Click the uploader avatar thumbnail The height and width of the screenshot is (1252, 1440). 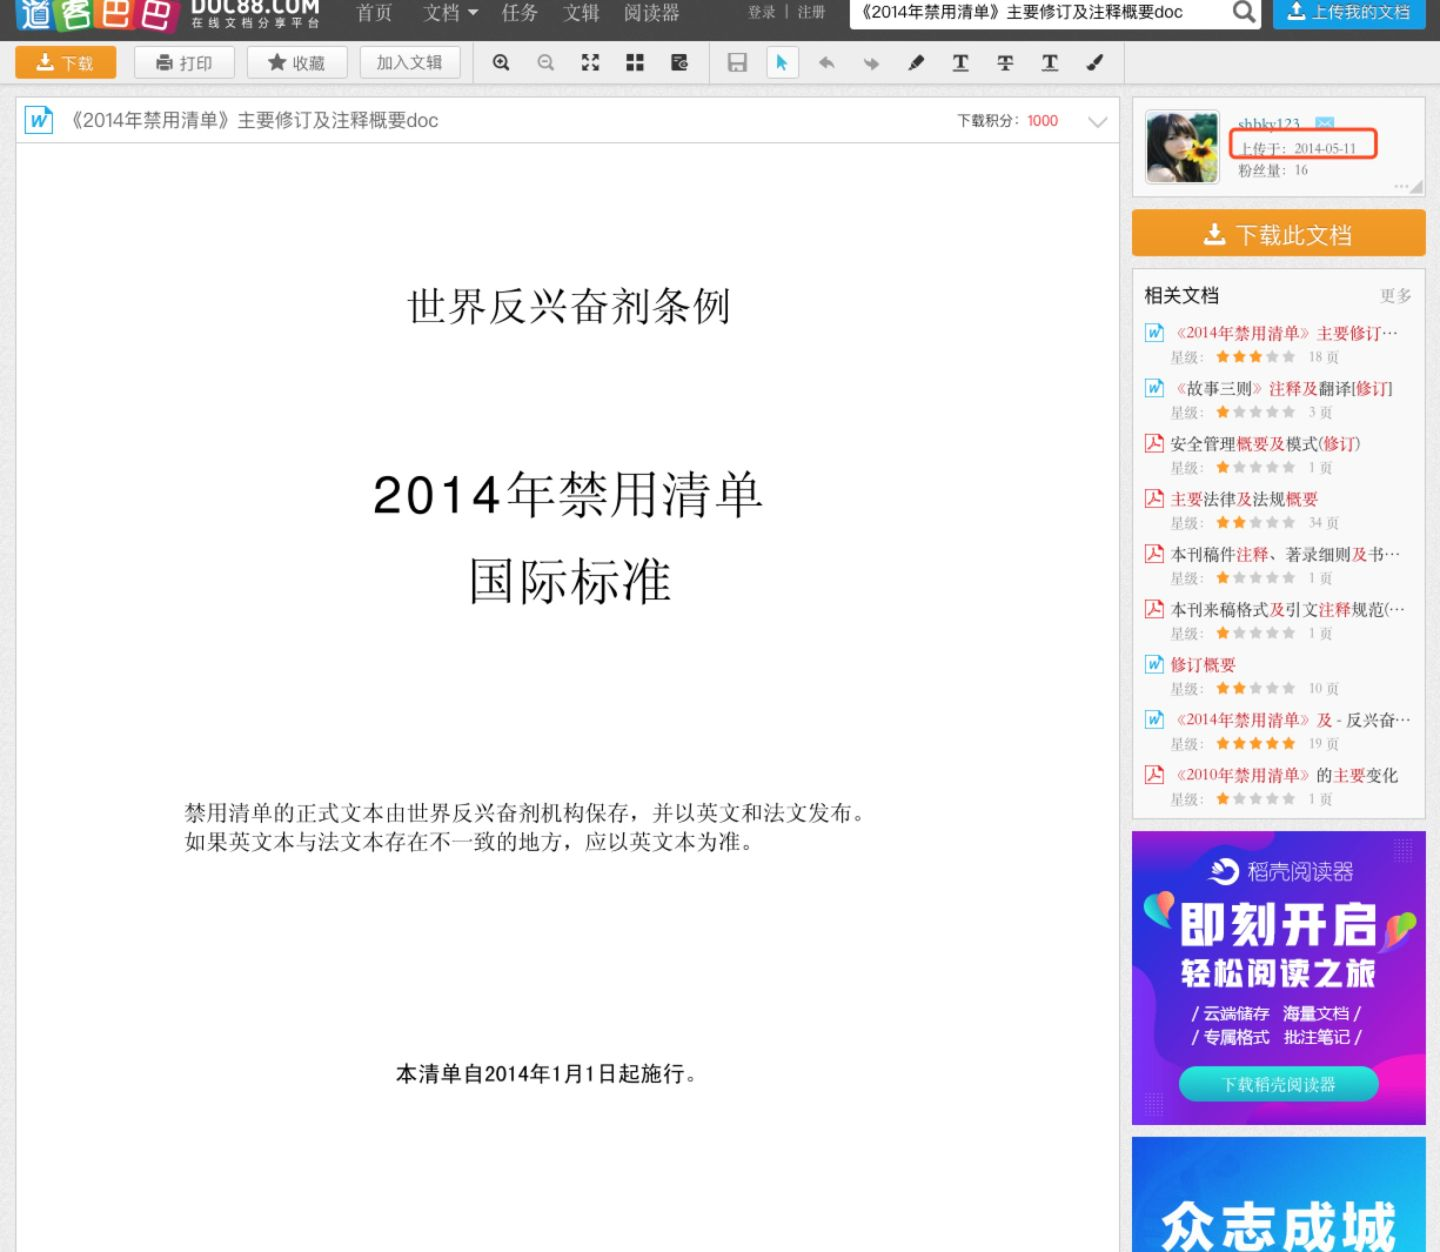coord(1182,147)
